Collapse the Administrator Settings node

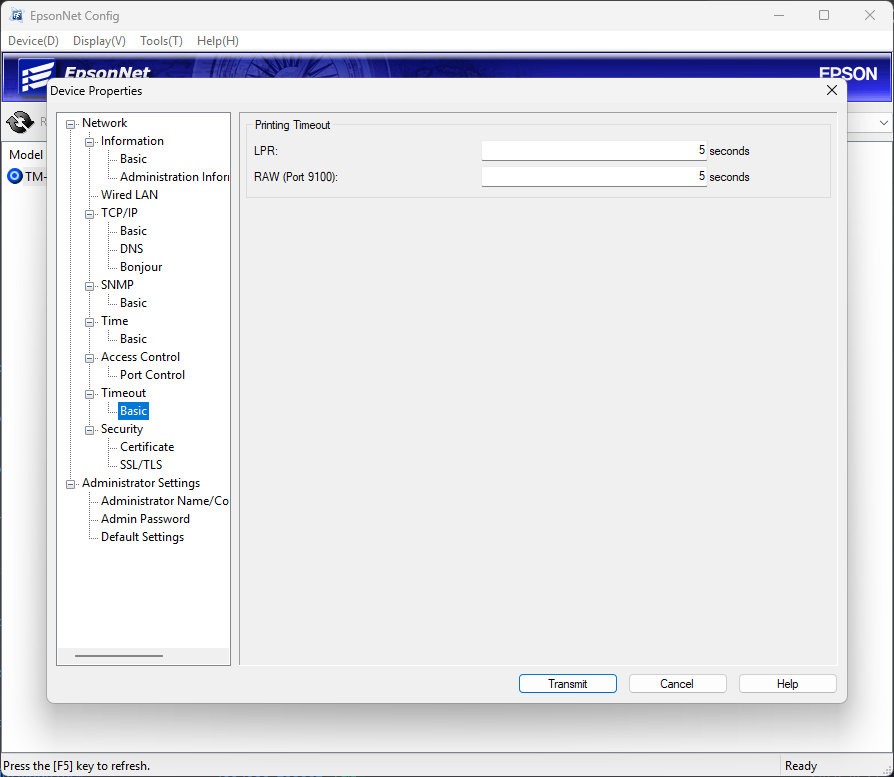pos(71,484)
